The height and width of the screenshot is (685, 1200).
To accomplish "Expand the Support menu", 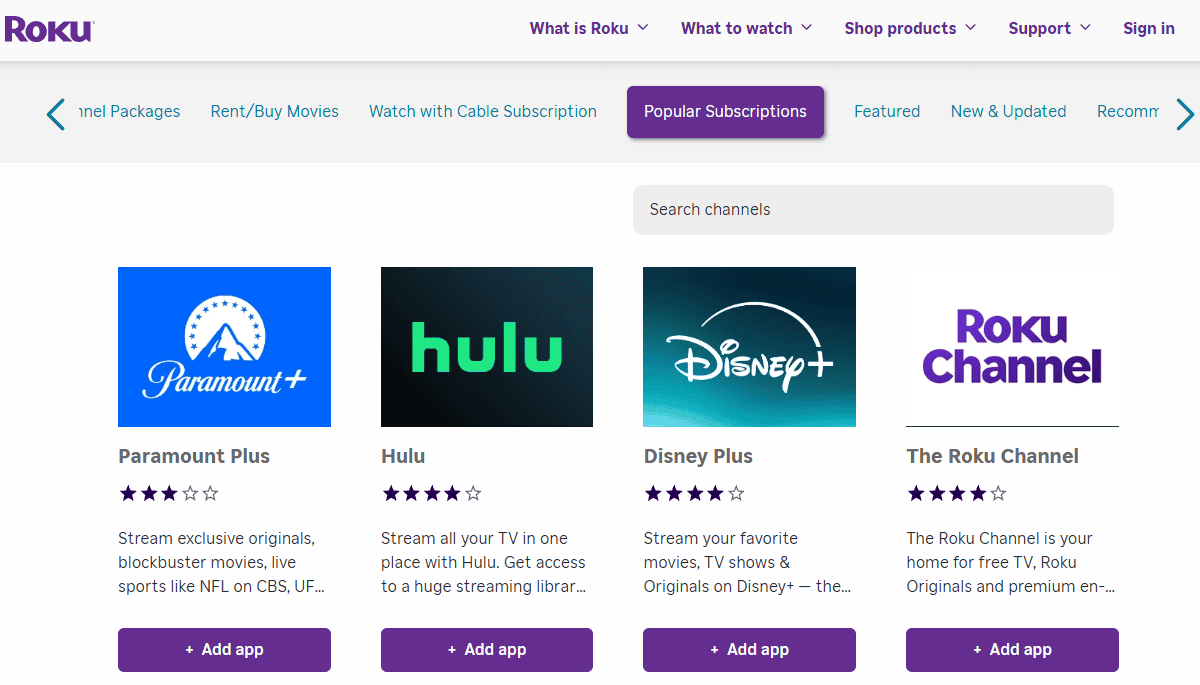I will pyautogui.click(x=1050, y=28).
